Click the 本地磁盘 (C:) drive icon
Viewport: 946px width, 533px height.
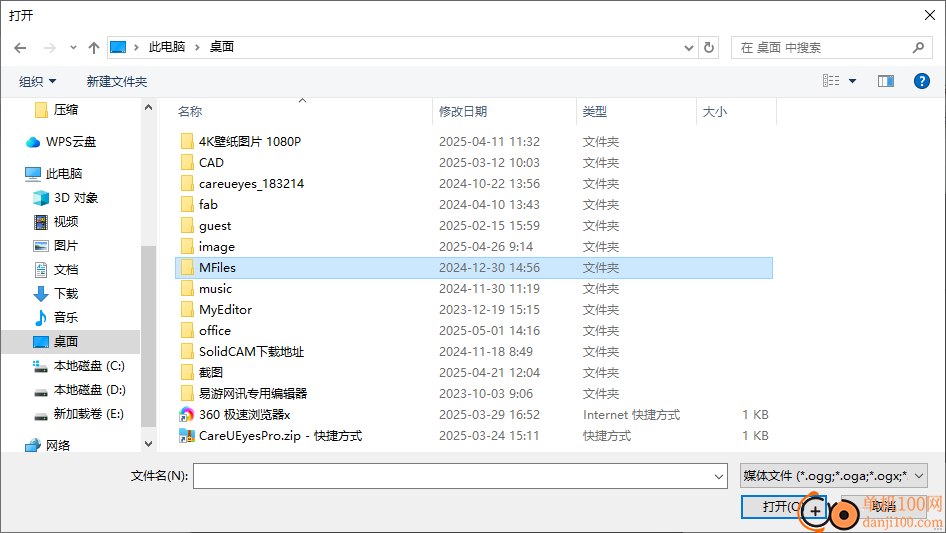40,366
